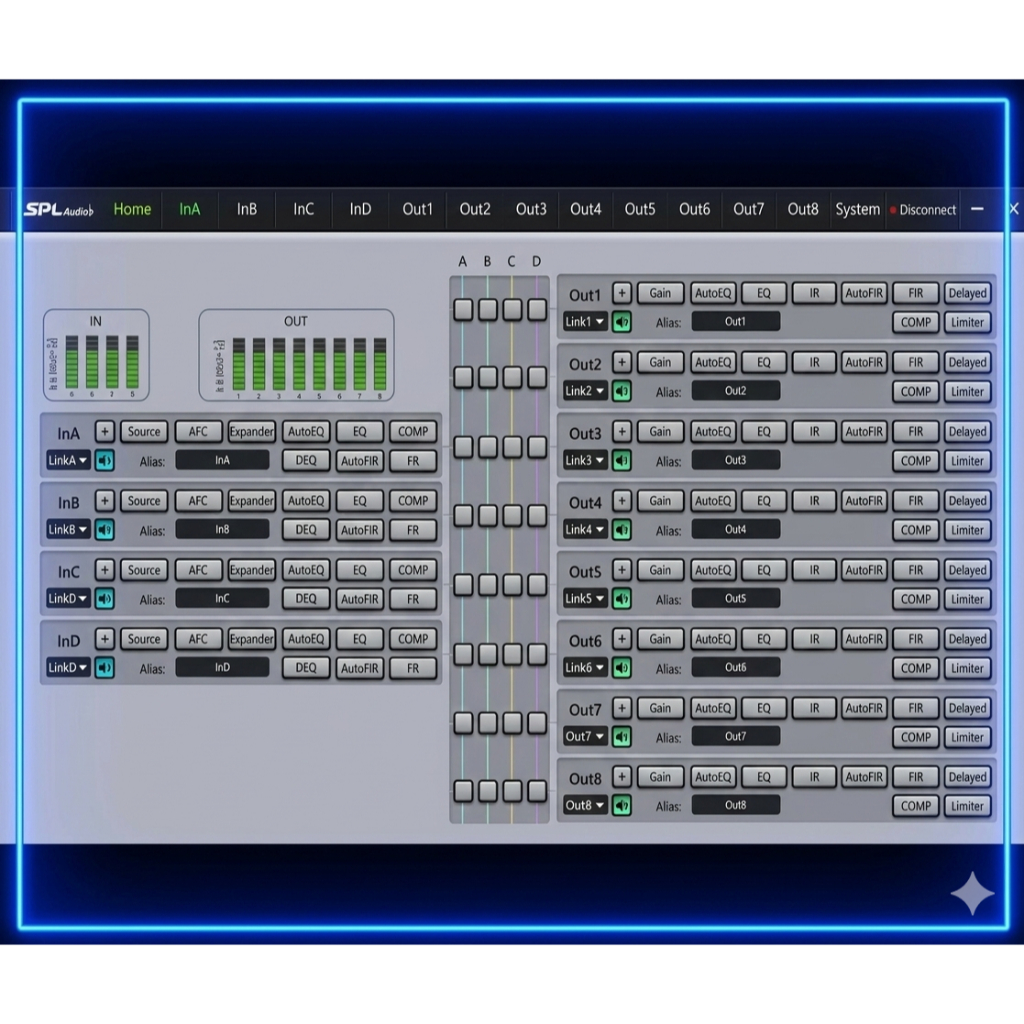Click the Out4 Alias text field
Viewport: 1024px width, 1024px height.
pyautogui.click(x=735, y=530)
